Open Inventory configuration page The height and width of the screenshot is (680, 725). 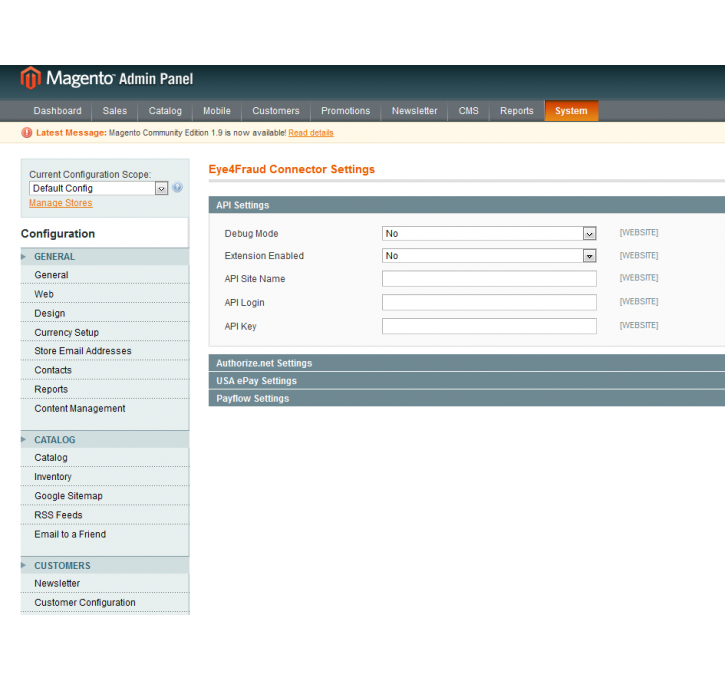point(105,477)
